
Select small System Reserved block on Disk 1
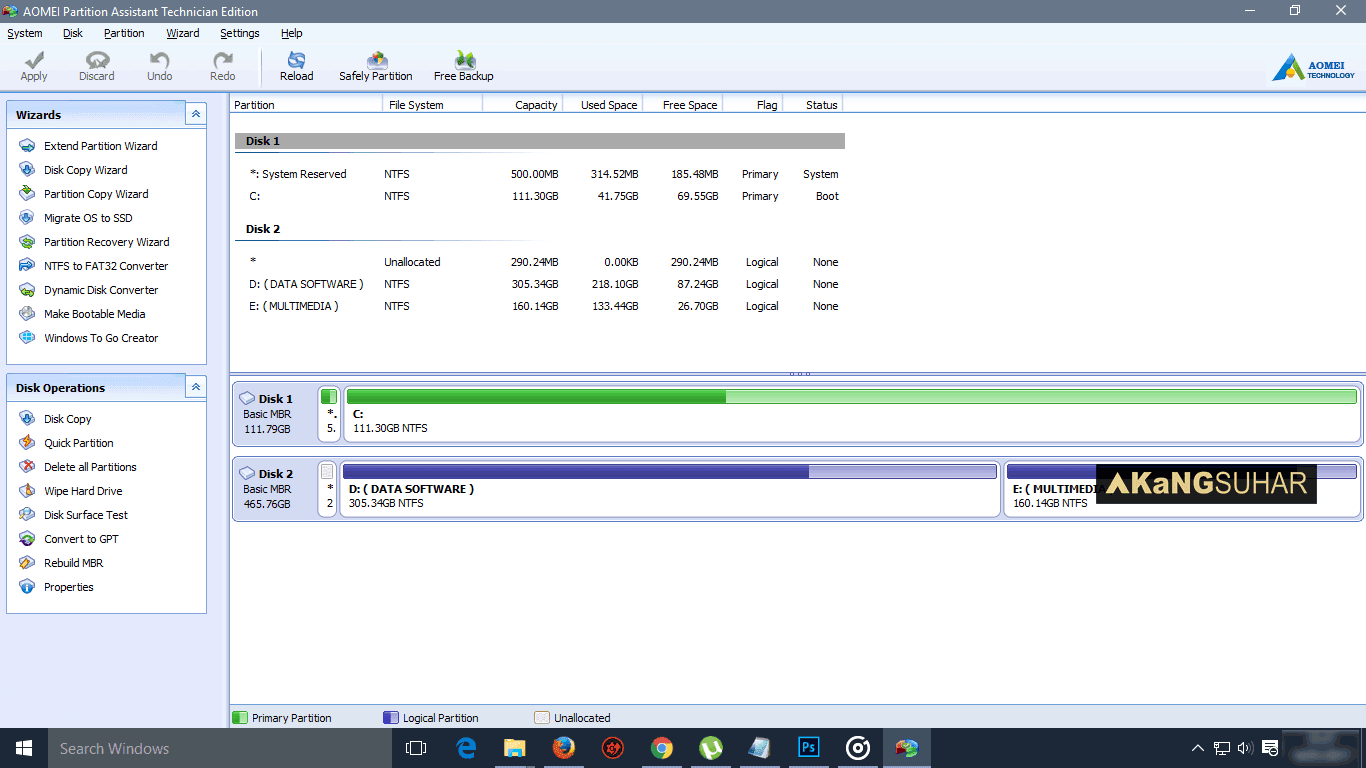[x=329, y=413]
